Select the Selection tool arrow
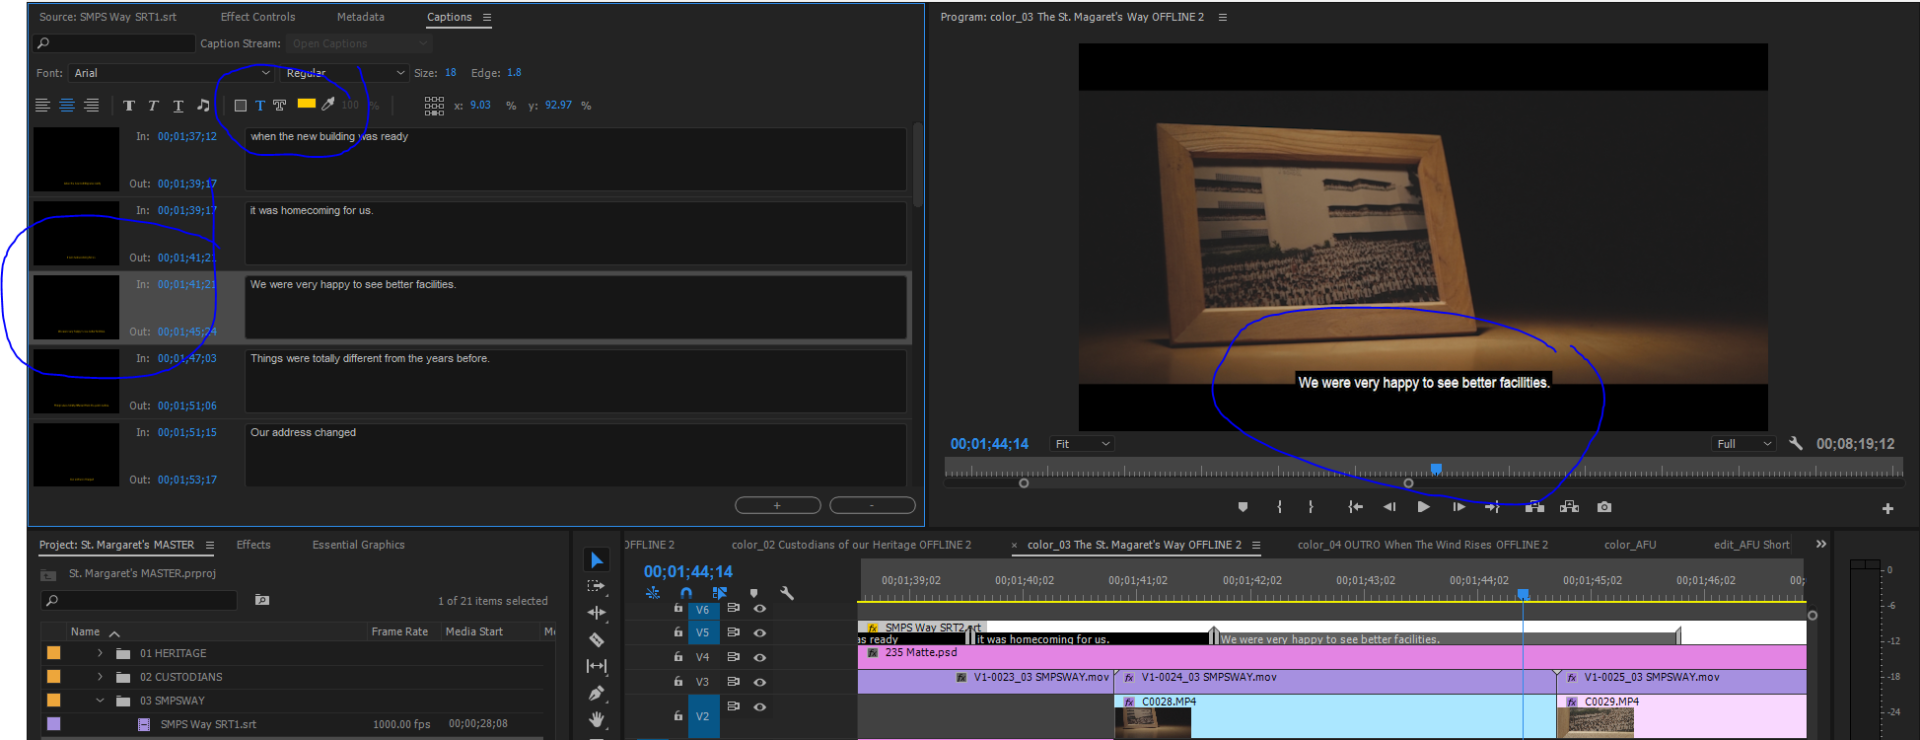1920x740 pixels. [x=597, y=560]
